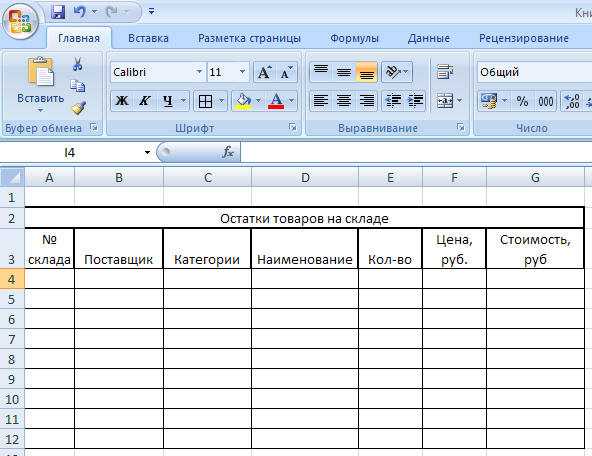Copy selection with the copy icon
Screen dimensions: 592x456
78,86
